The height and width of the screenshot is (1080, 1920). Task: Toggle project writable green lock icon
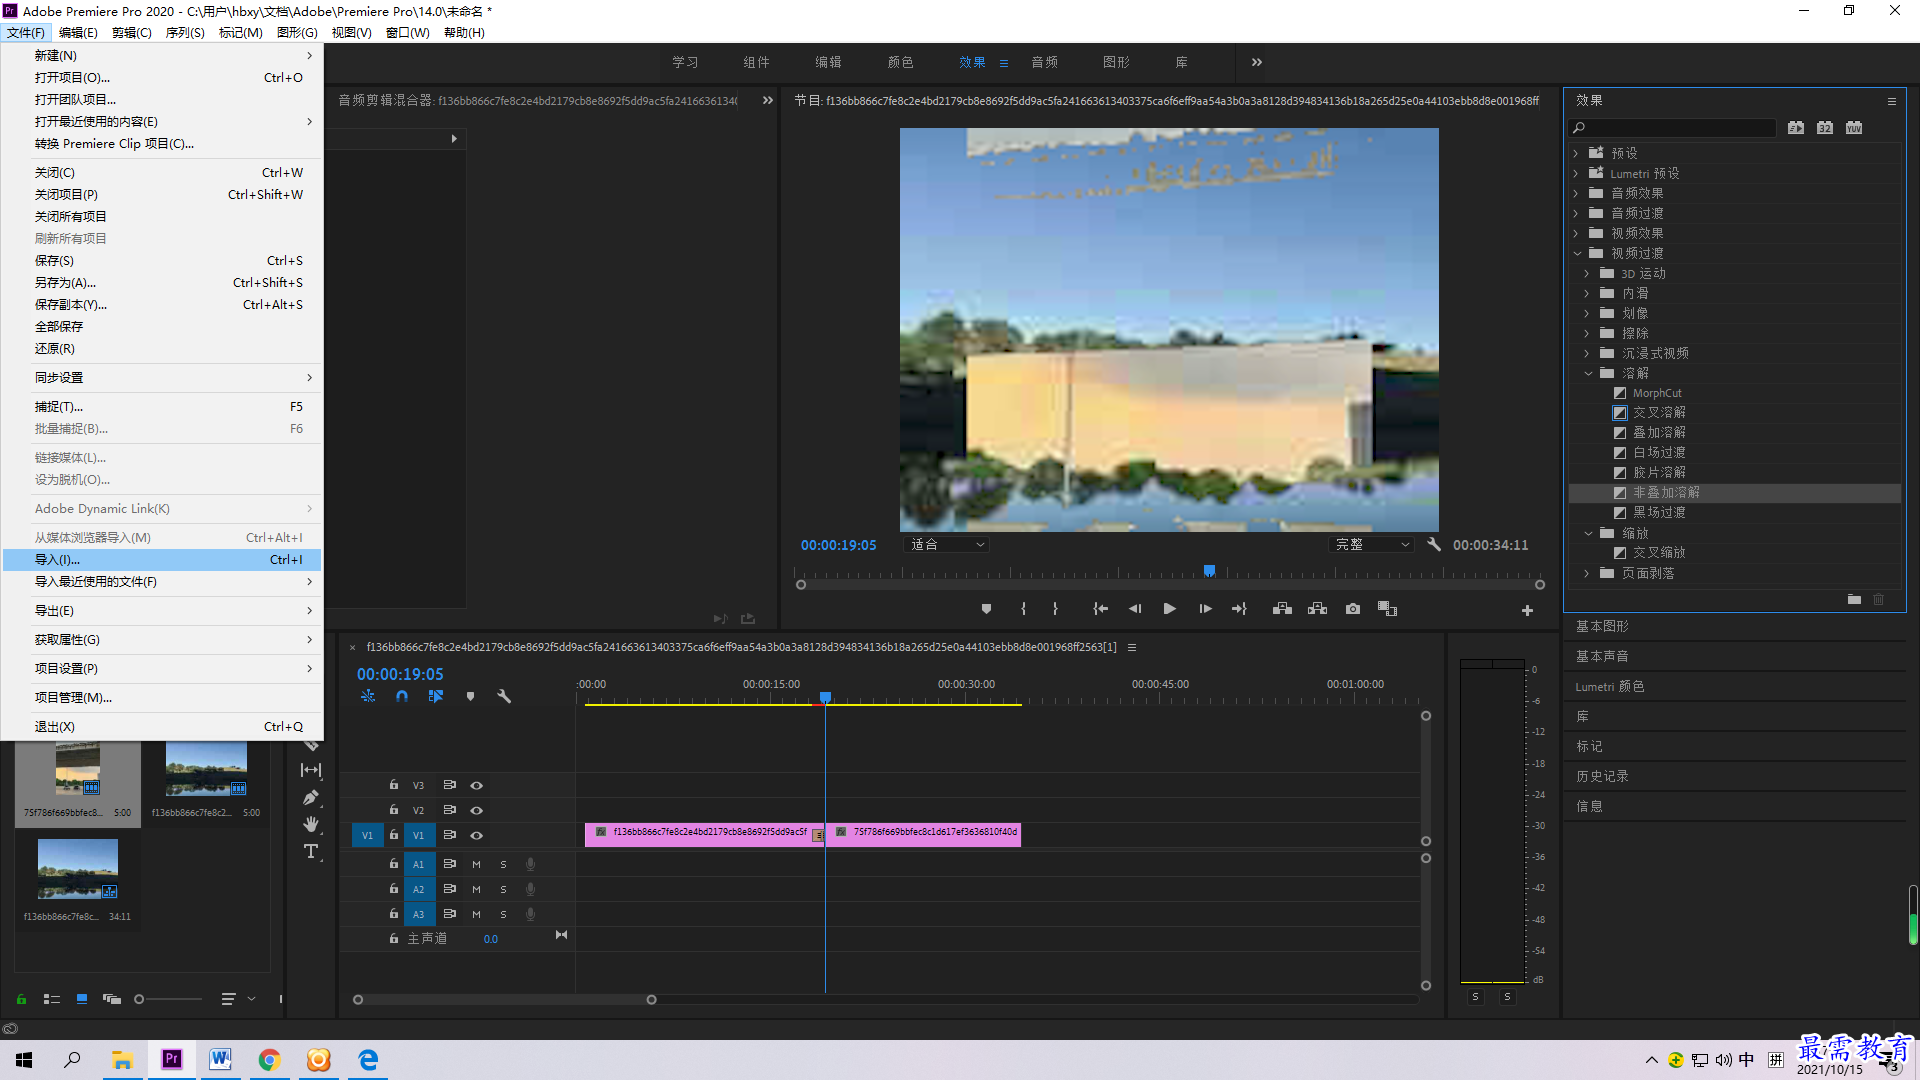(21, 999)
